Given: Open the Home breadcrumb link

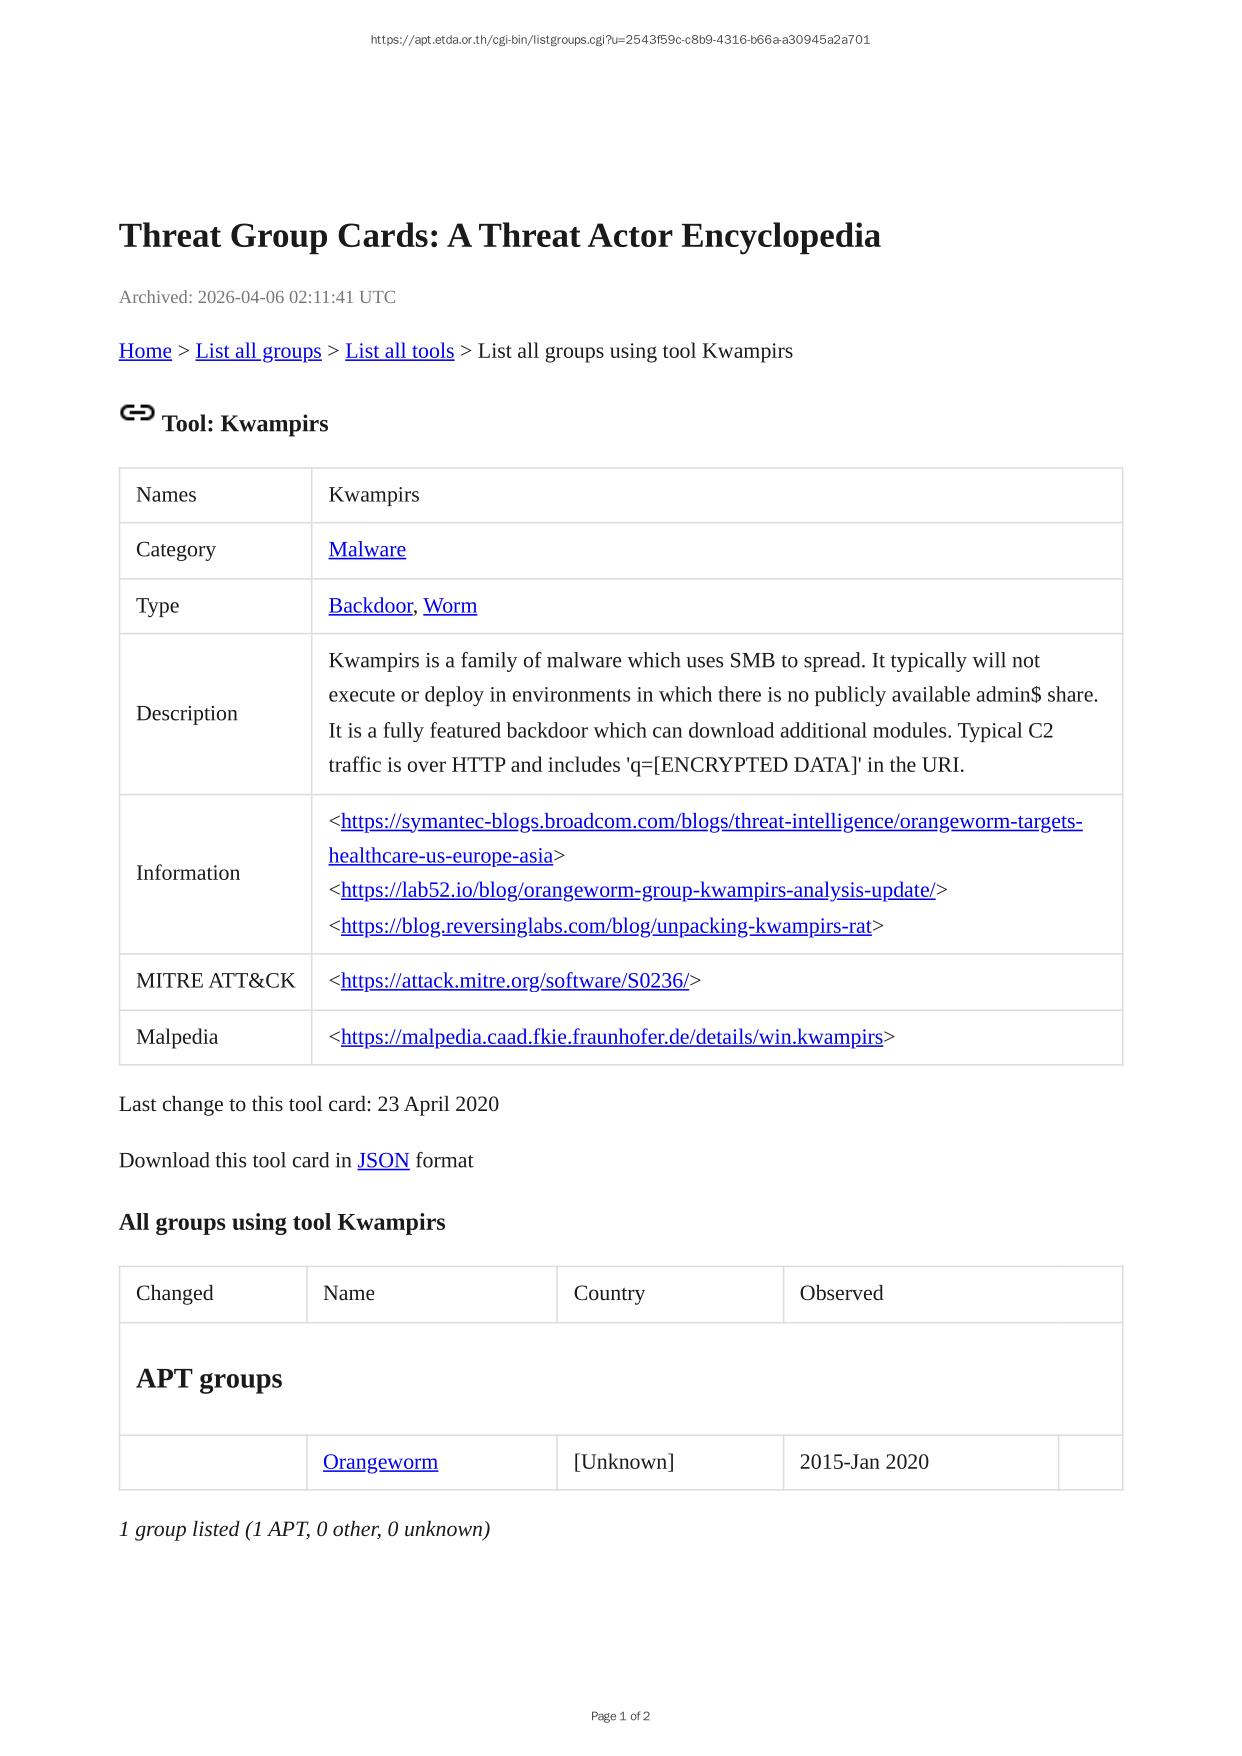Looking at the screenshot, I should [145, 351].
